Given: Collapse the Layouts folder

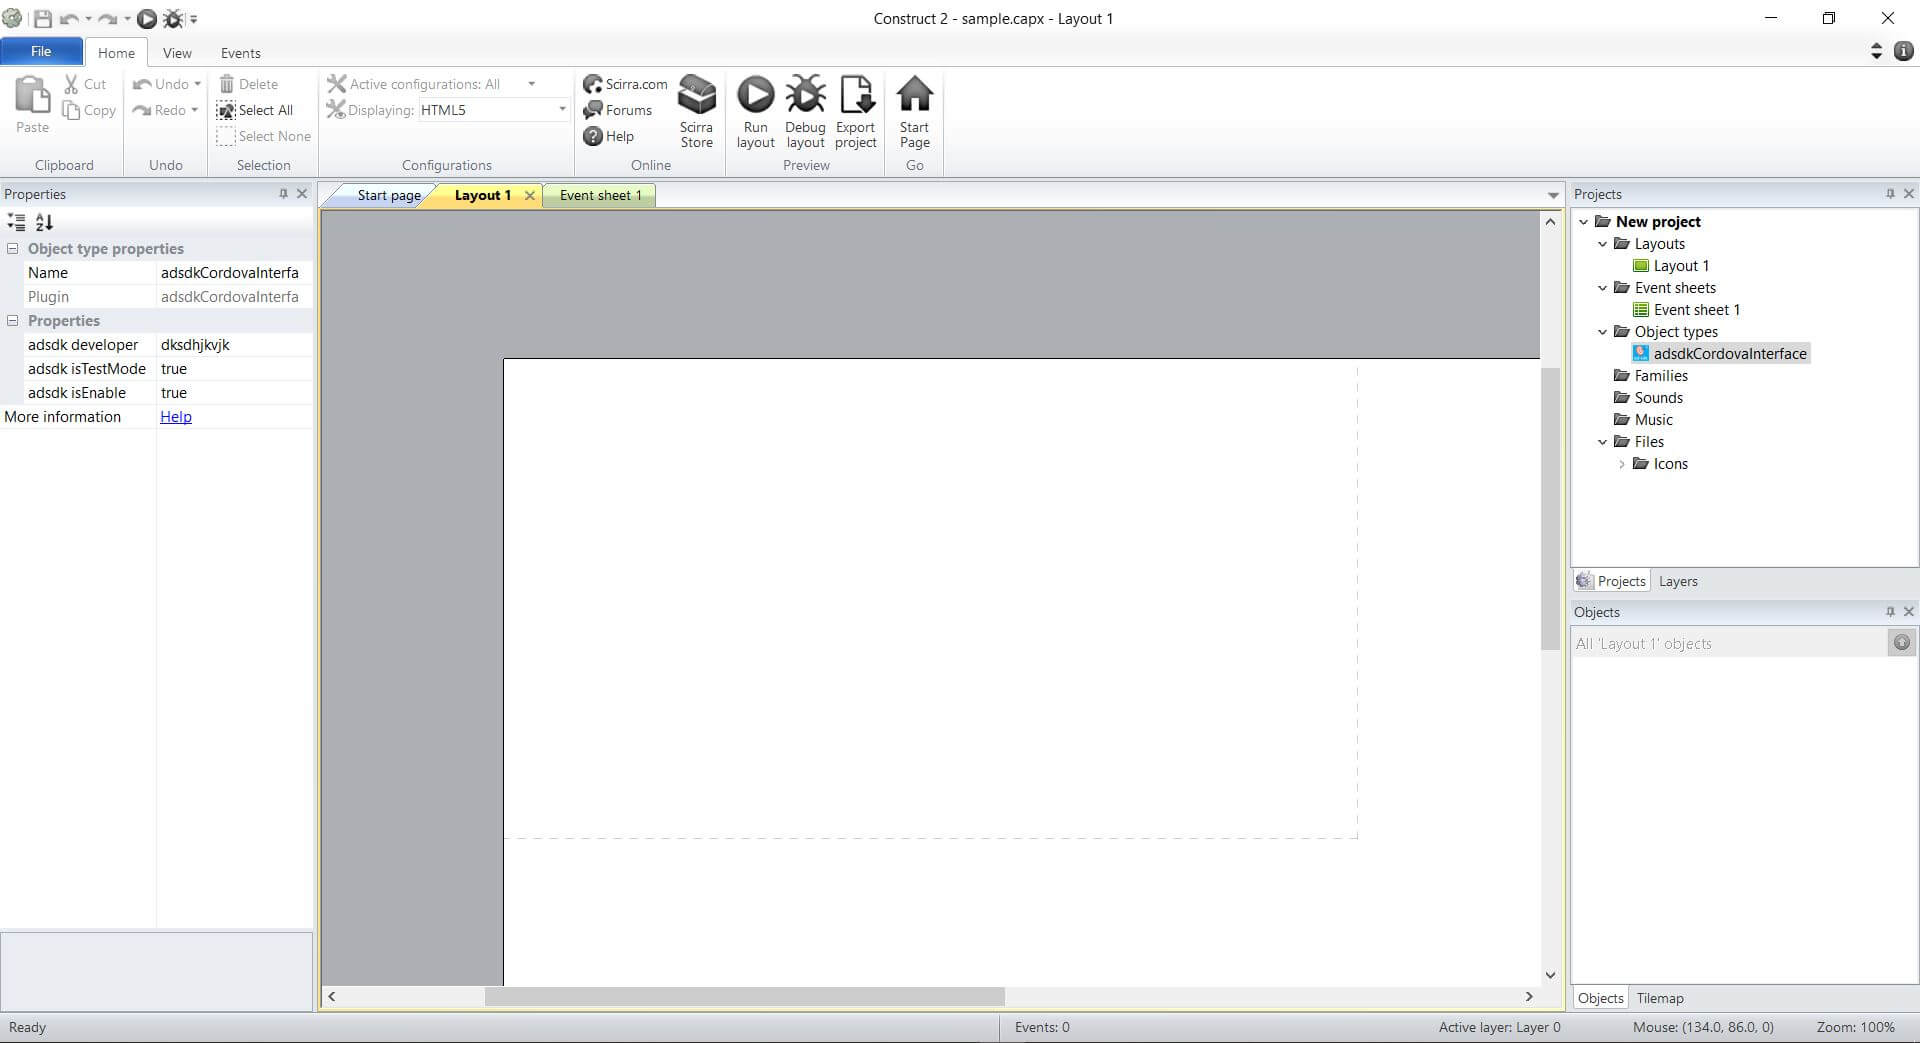Looking at the screenshot, I should tap(1602, 244).
